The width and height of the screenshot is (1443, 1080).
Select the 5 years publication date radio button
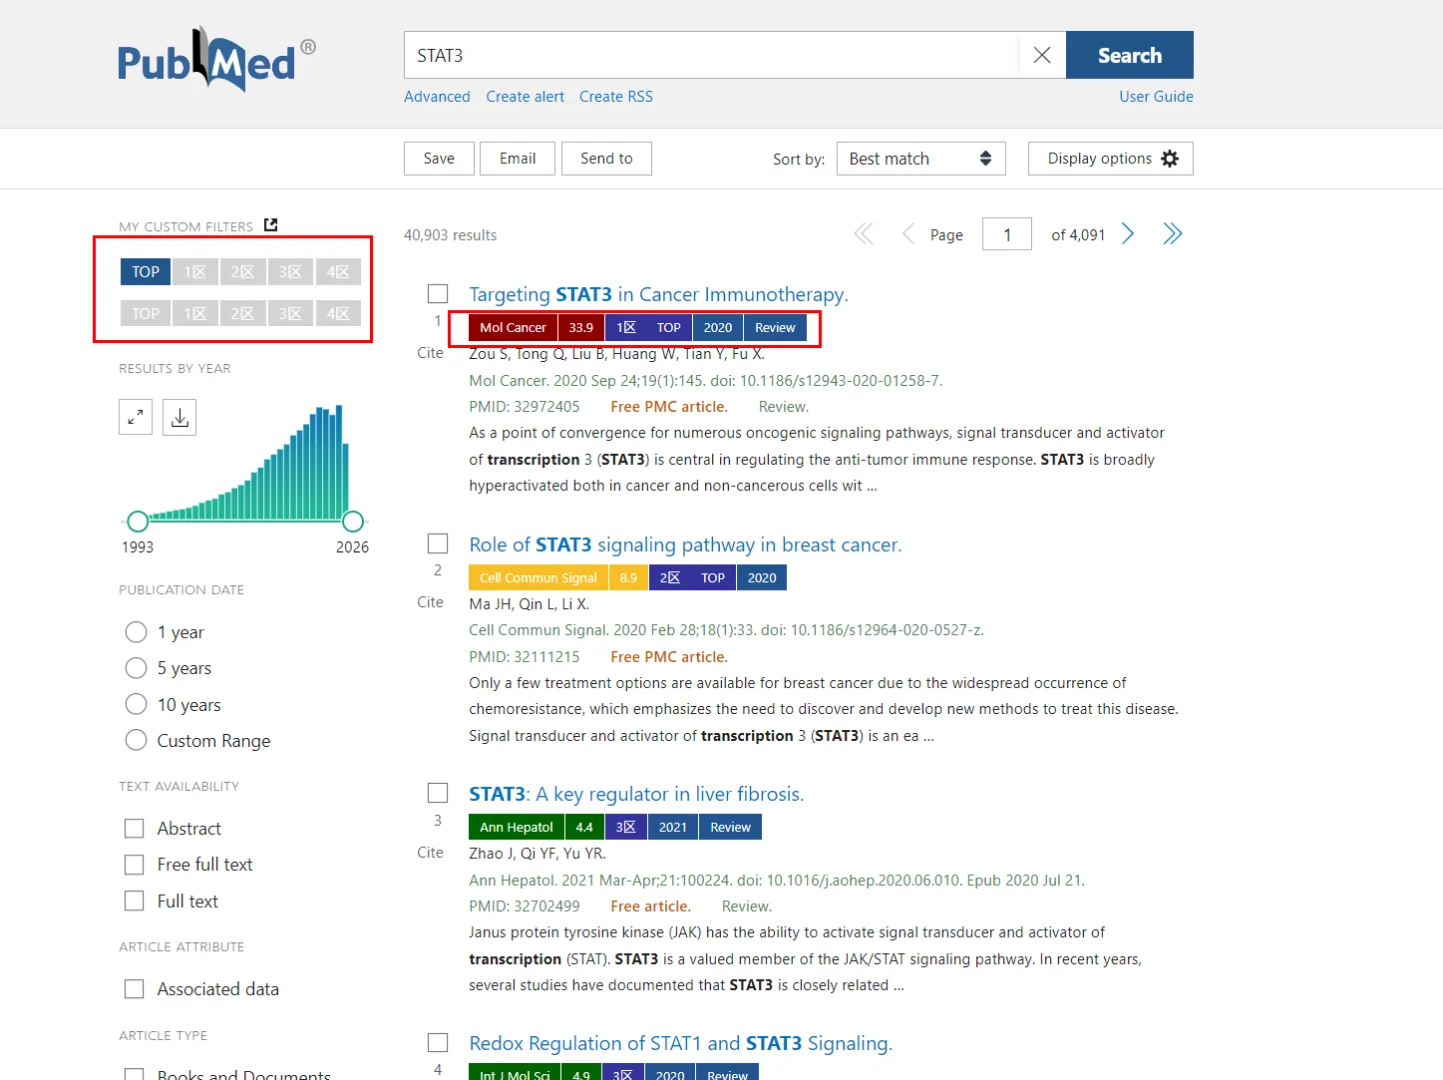(136, 668)
